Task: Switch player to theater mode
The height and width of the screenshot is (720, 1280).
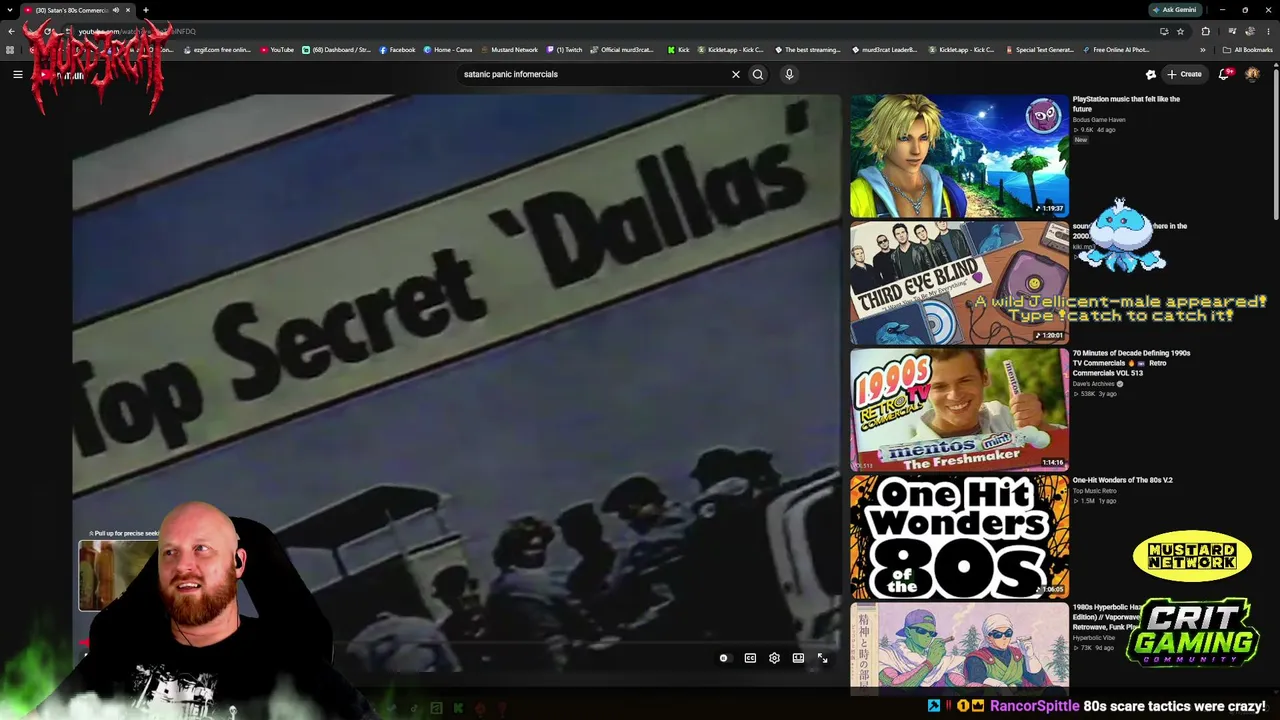Action: pyautogui.click(x=798, y=658)
